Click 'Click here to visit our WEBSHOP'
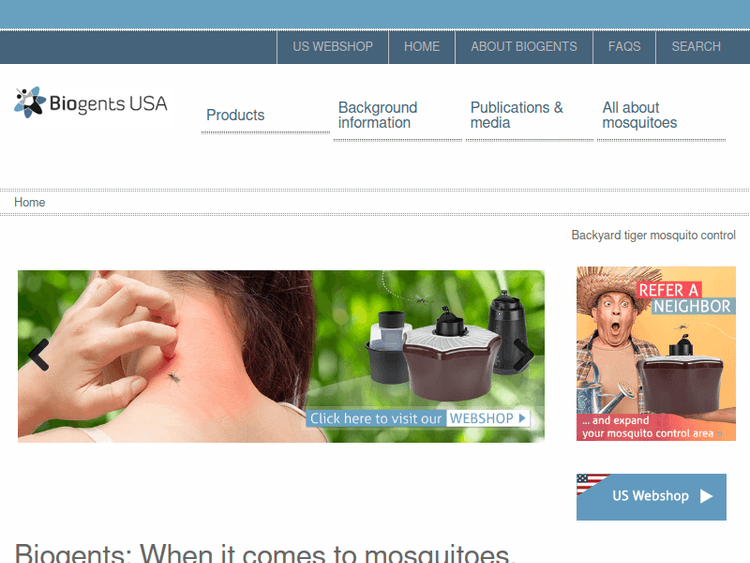The image size is (750, 563). [x=418, y=419]
